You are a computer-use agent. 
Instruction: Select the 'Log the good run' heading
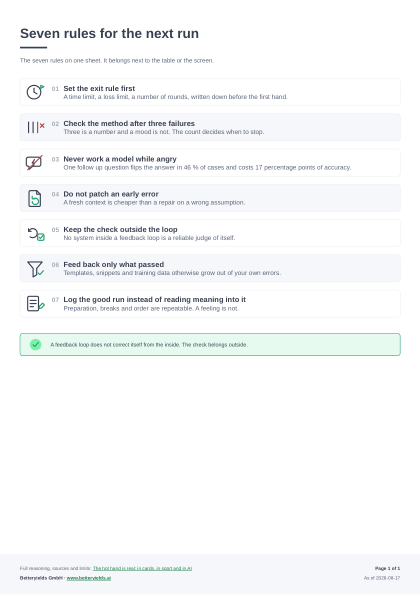(x=154, y=299)
